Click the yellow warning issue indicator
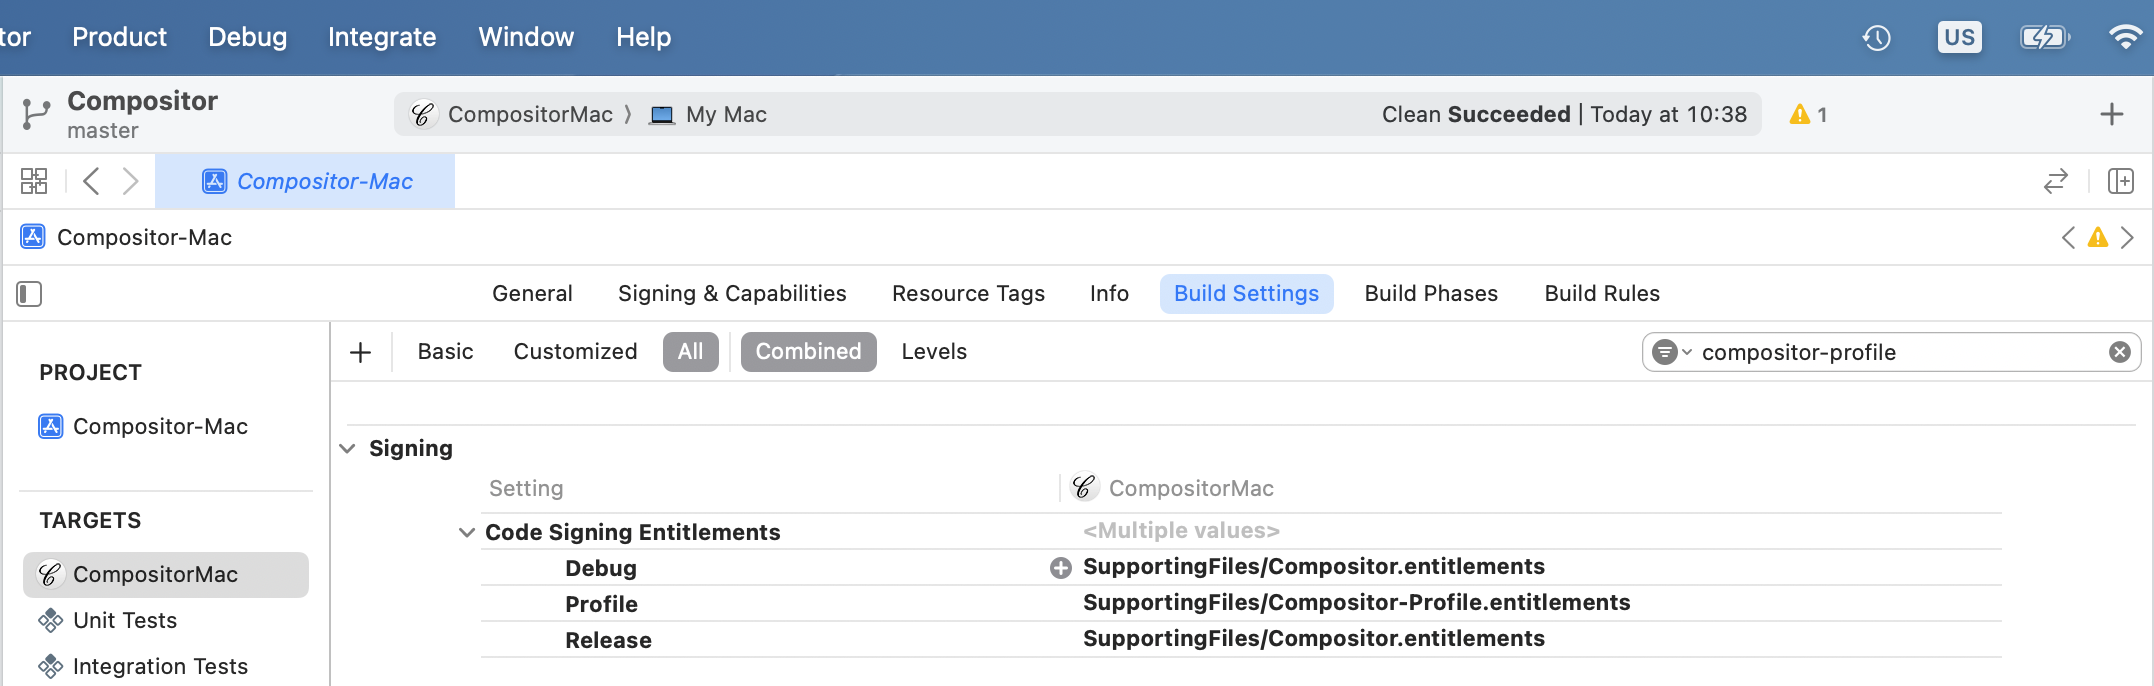Image resolution: width=2154 pixels, height=686 pixels. click(1807, 114)
